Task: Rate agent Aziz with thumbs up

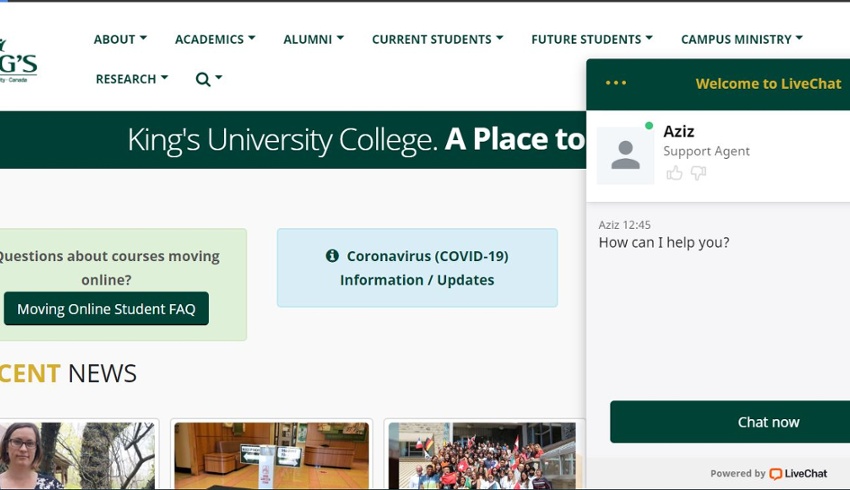Action: (674, 173)
